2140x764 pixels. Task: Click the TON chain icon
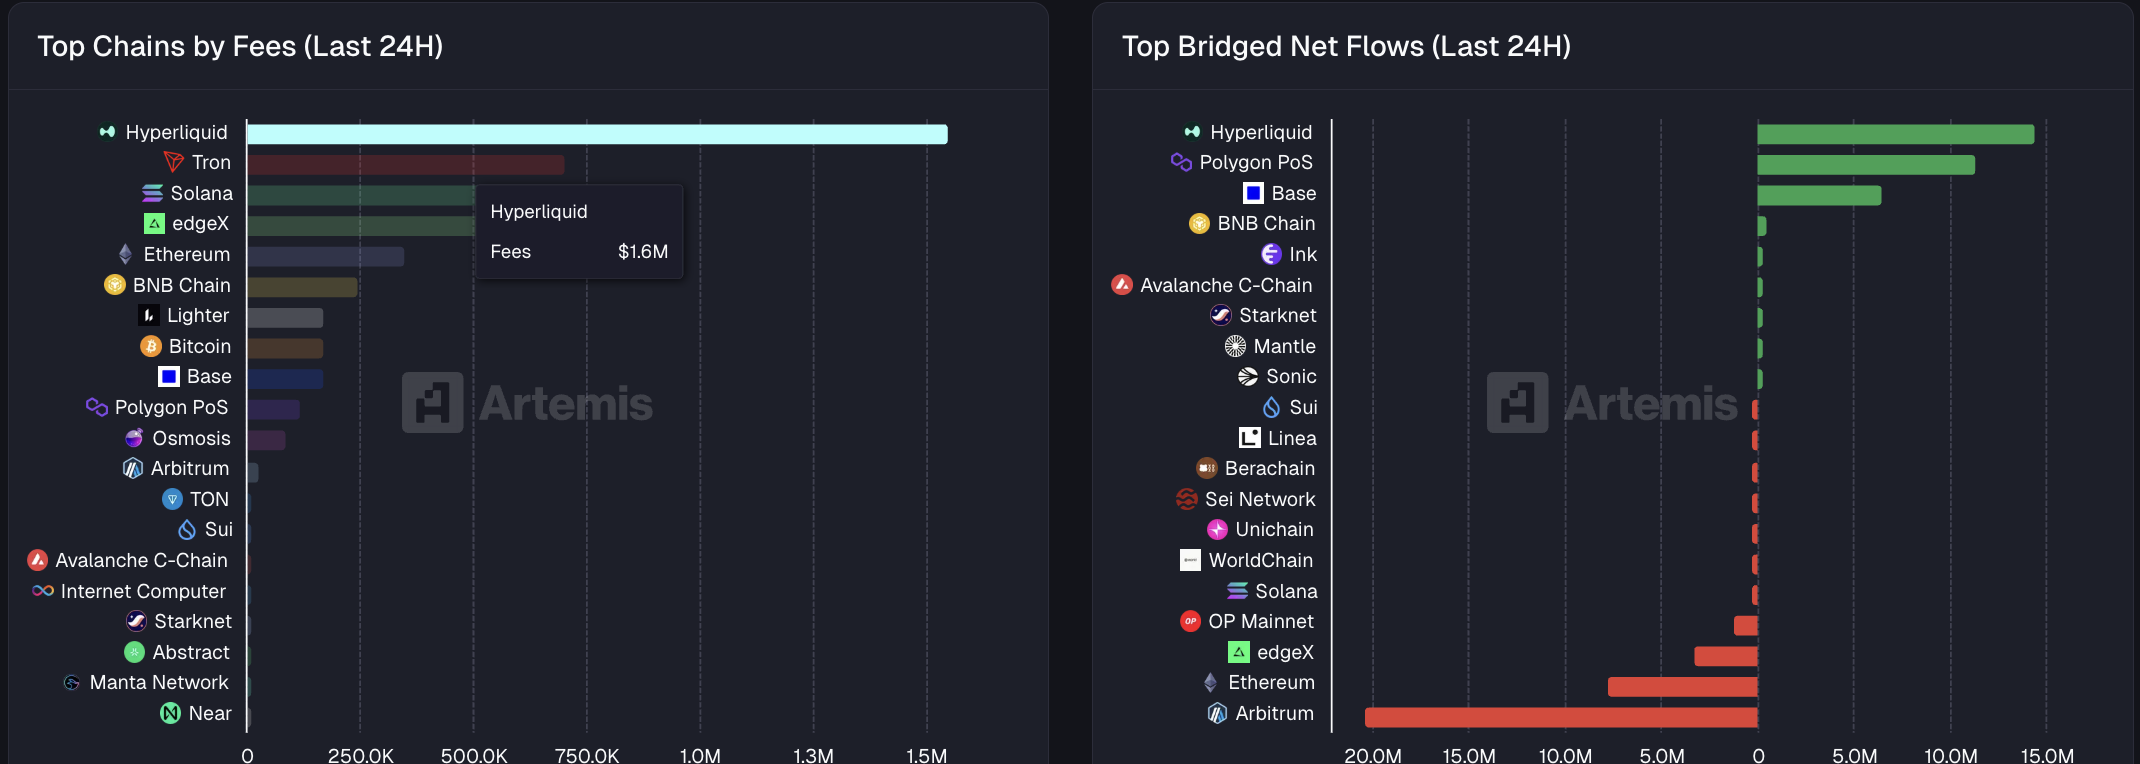pyautogui.click(x=172, y=499)
